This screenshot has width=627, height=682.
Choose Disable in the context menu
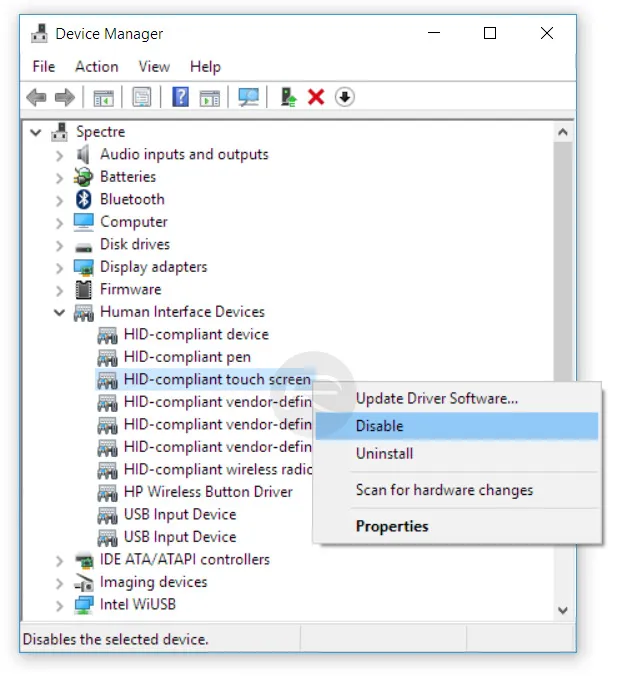[x=457, y=426]
